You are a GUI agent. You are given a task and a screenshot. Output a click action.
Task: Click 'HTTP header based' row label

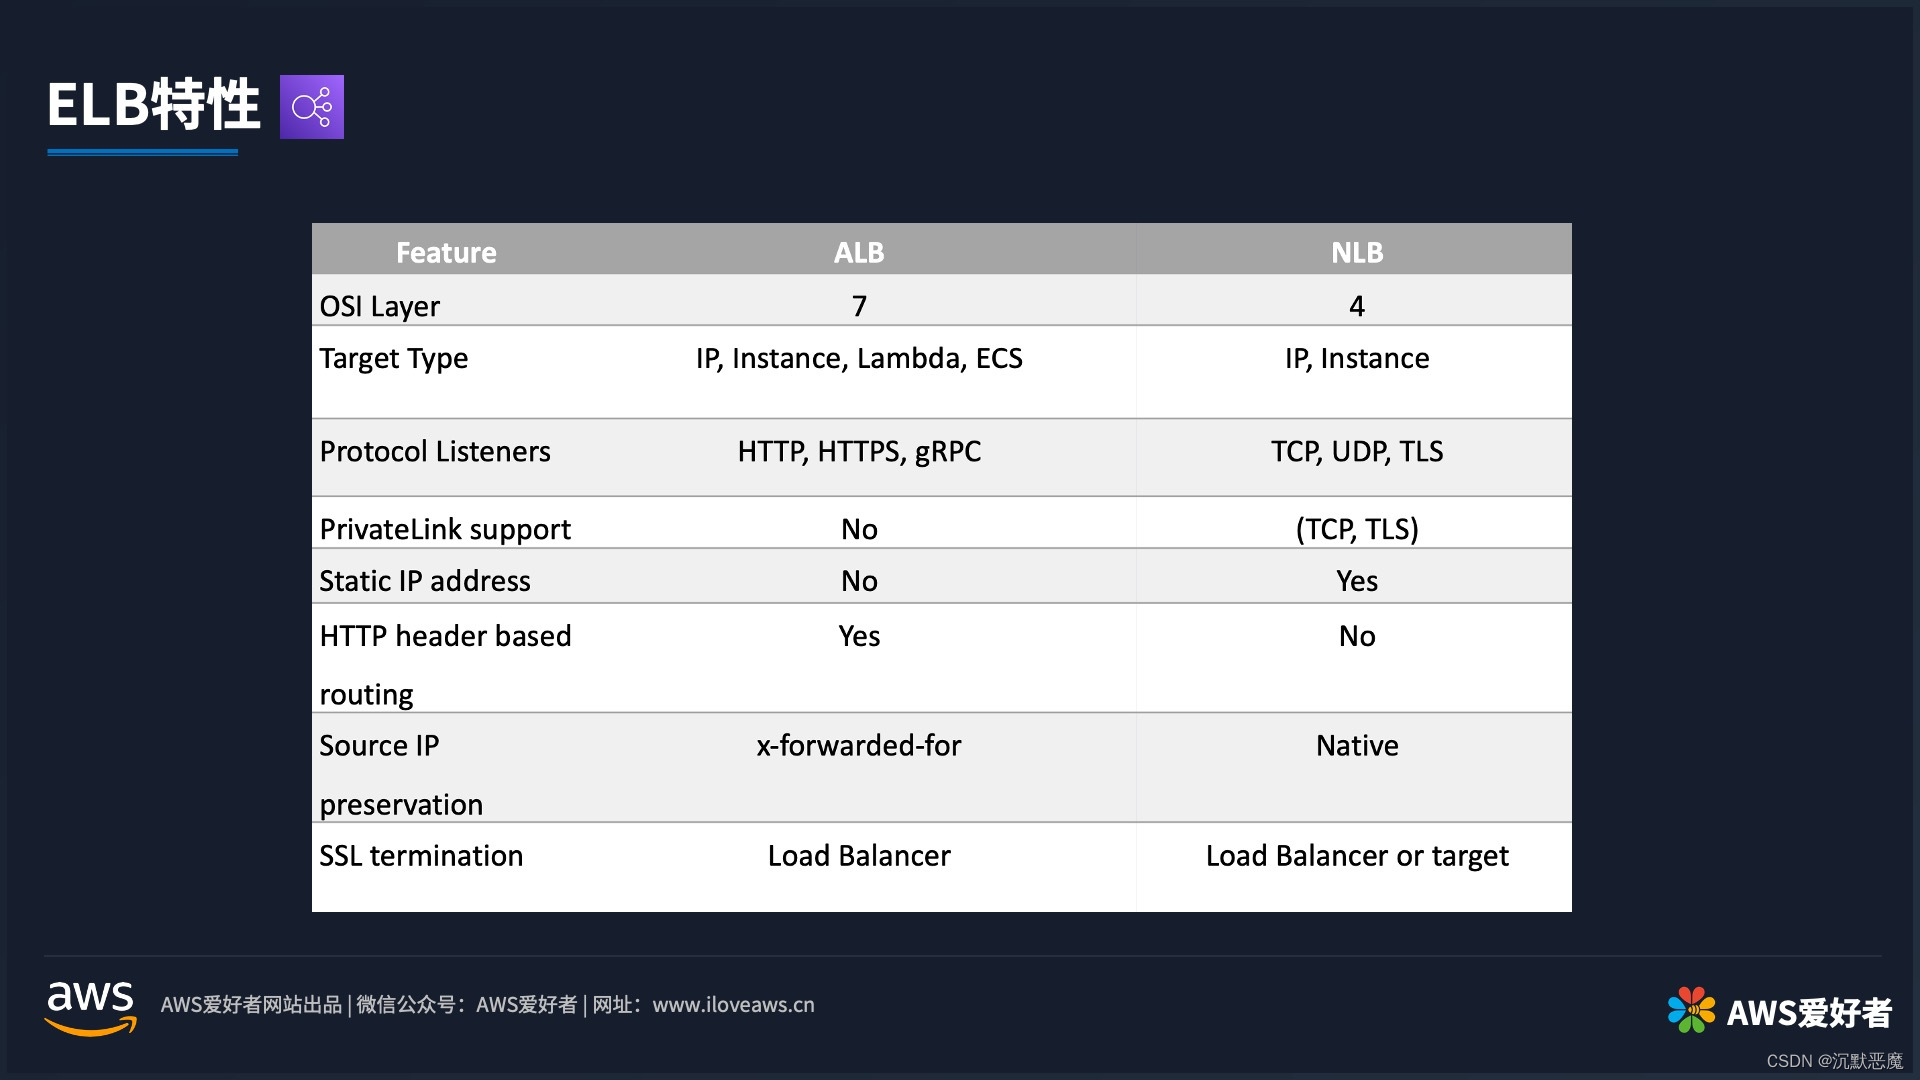pyautogui.click(x=445, y=636)
